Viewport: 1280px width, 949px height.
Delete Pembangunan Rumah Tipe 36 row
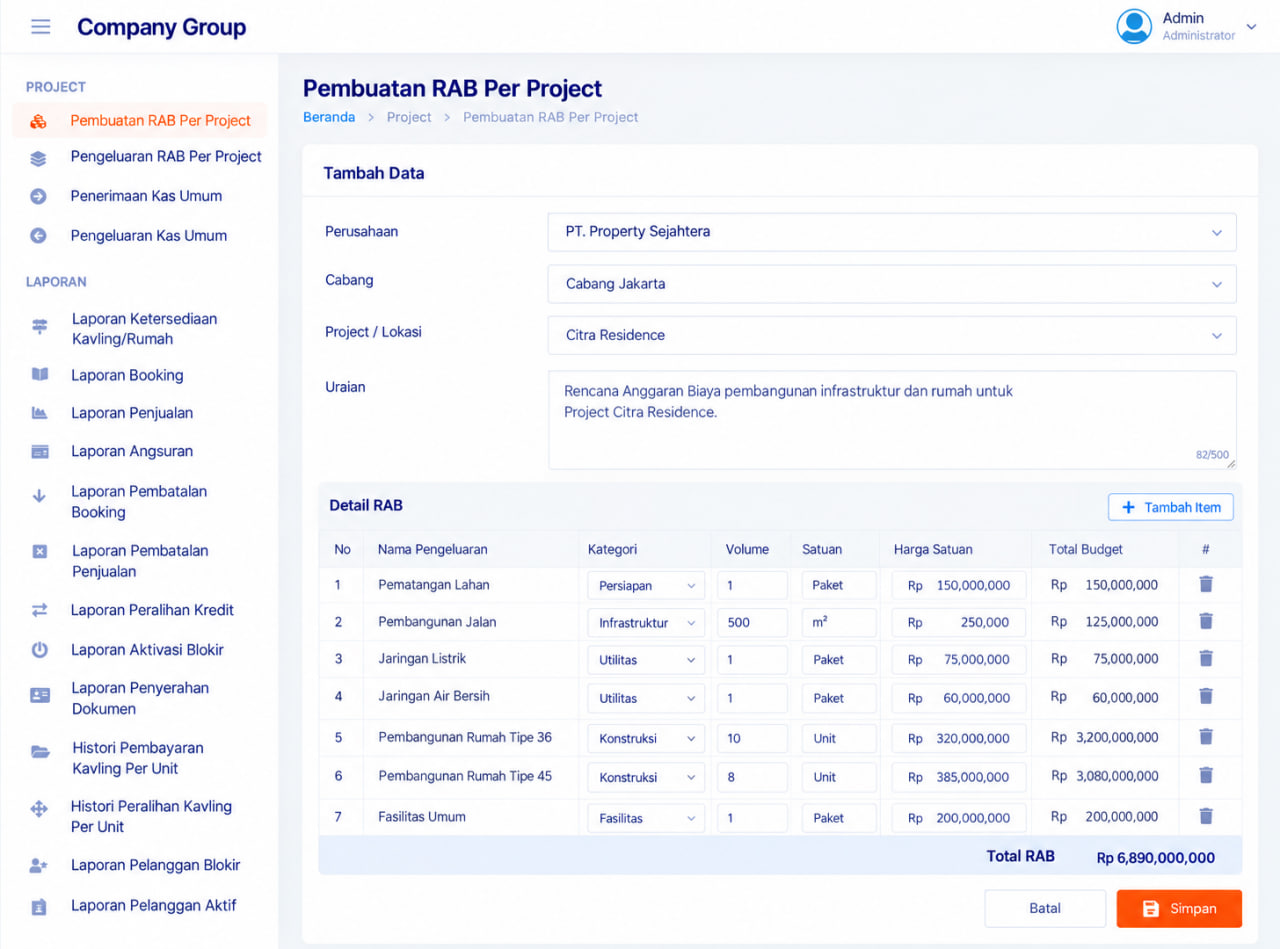(x=1206, y=737)
